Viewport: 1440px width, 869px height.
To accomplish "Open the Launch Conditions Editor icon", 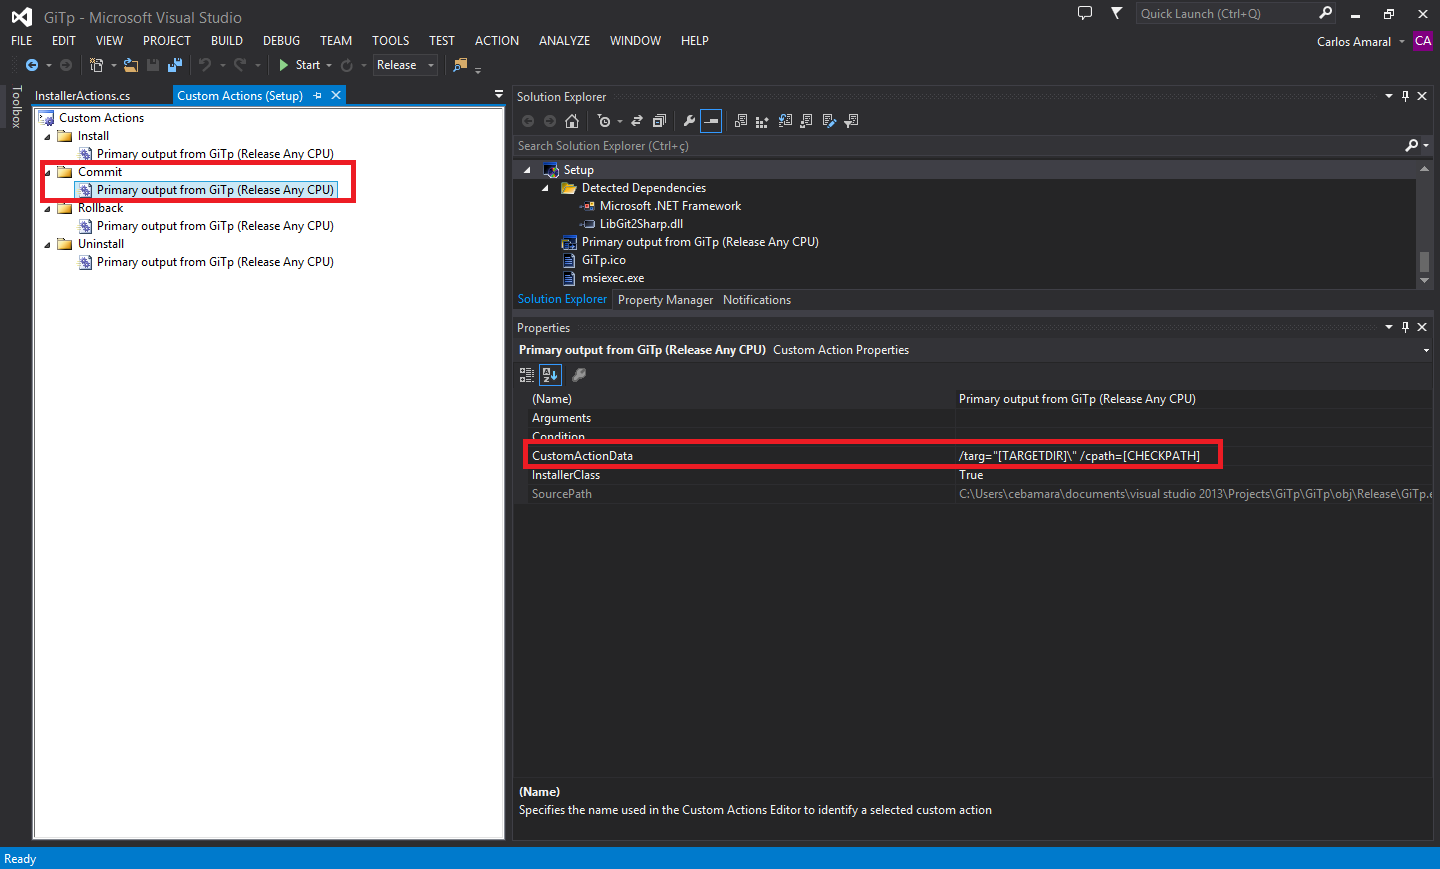I will tap(851, 121).
